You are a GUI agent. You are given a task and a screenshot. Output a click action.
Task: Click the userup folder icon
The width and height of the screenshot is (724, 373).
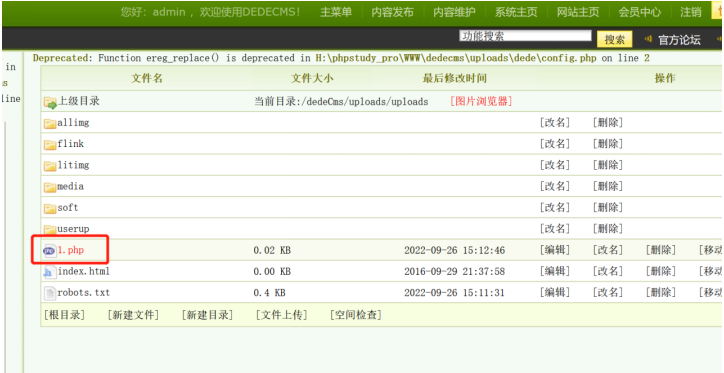click(50, 229)
